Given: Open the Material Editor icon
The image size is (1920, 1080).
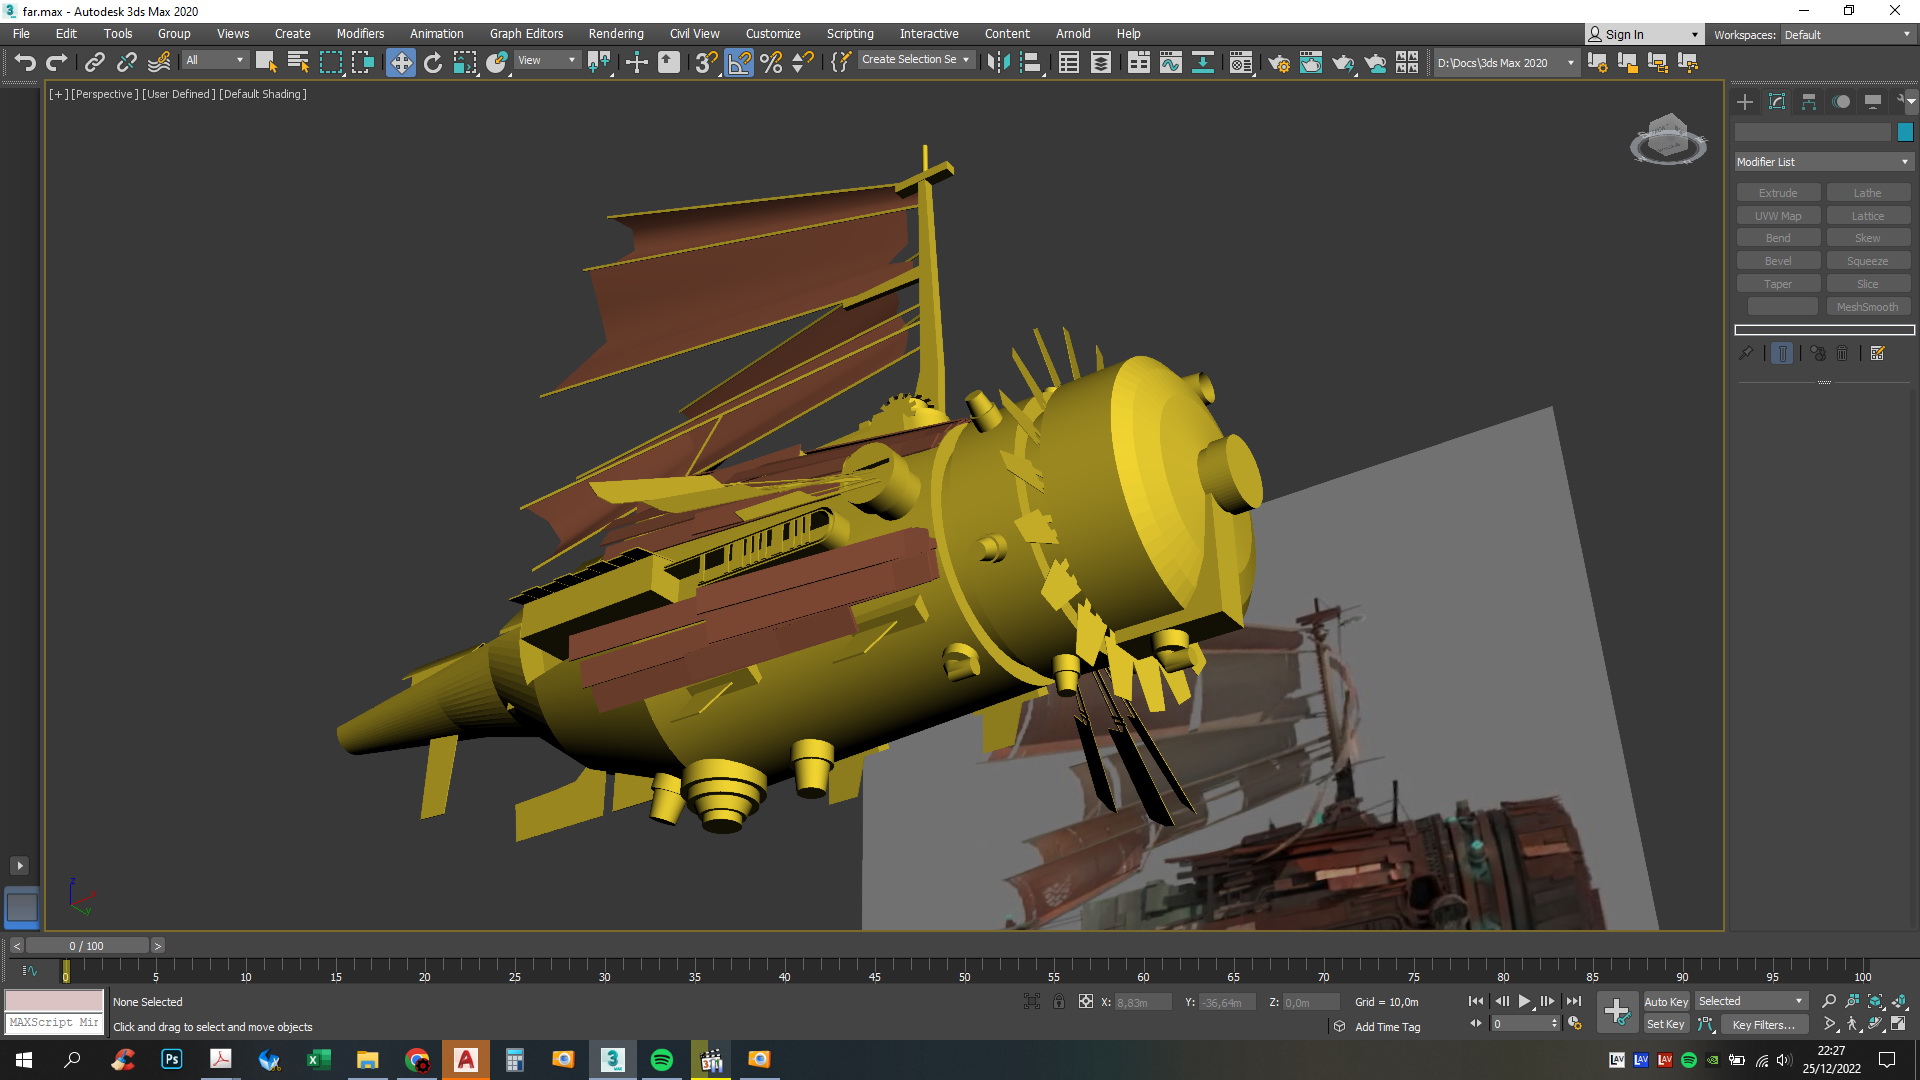Looking at the screenshot, I should pyautogui.click(x=1241, y=63).
